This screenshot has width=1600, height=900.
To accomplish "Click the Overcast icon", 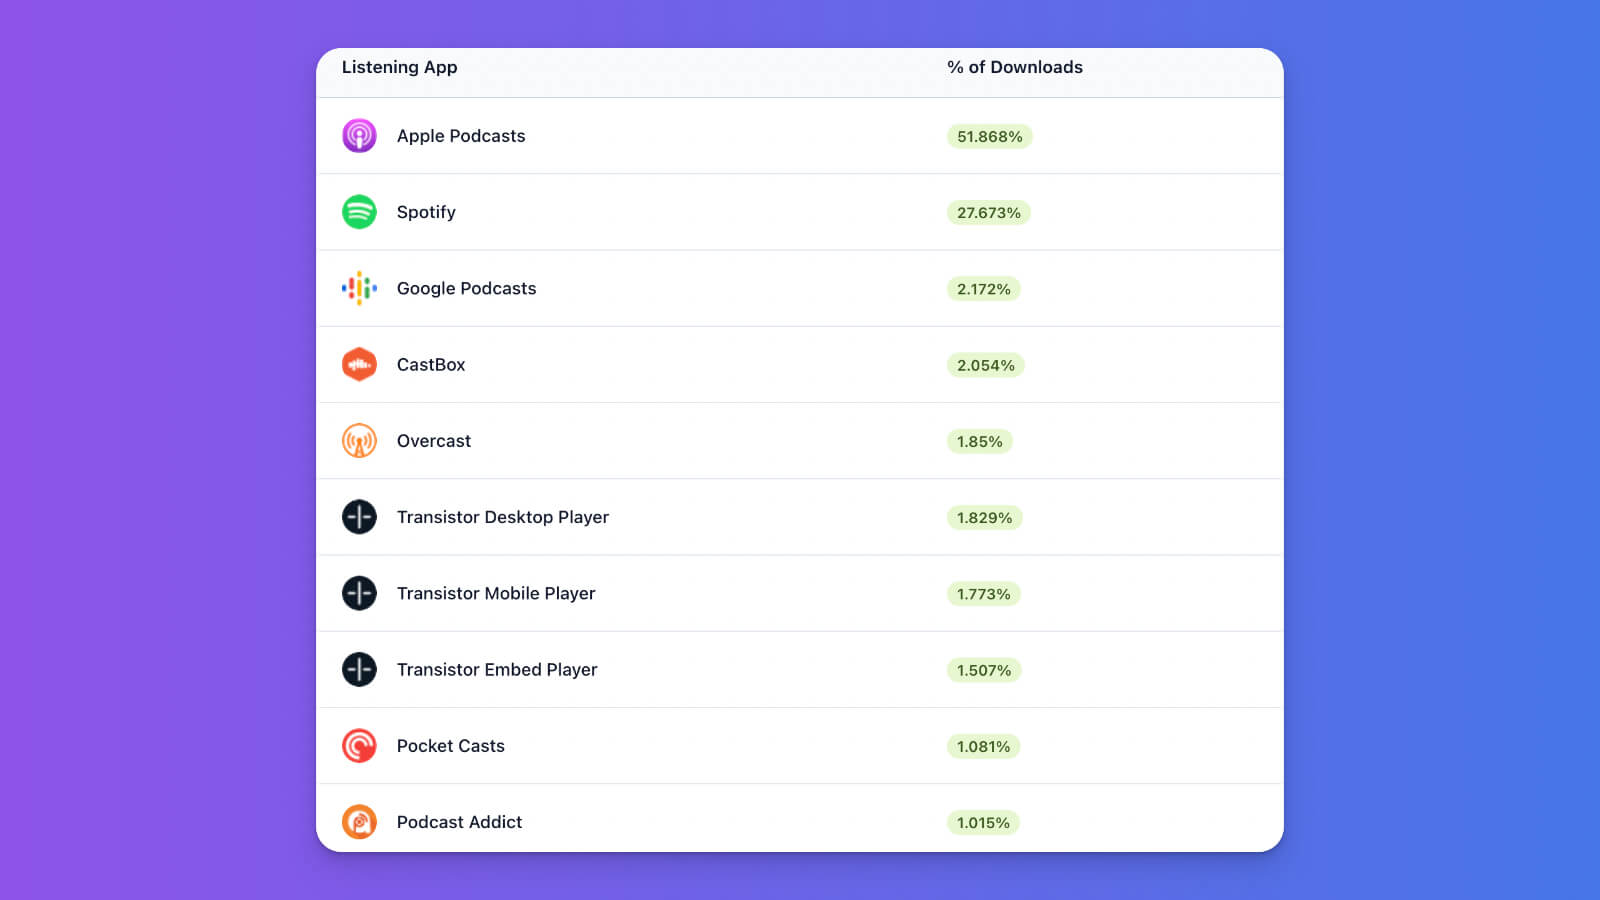I will click(359, 441).
